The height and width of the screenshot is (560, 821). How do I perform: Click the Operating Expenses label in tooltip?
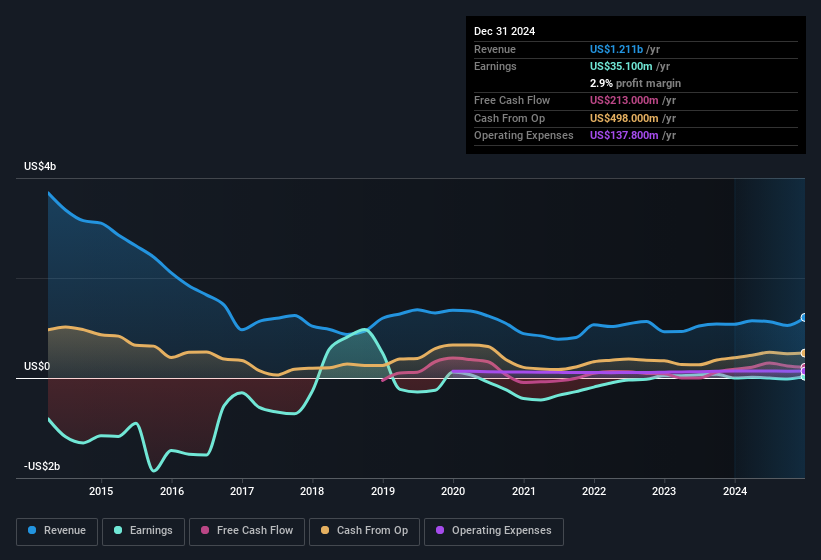coord(524,136)
